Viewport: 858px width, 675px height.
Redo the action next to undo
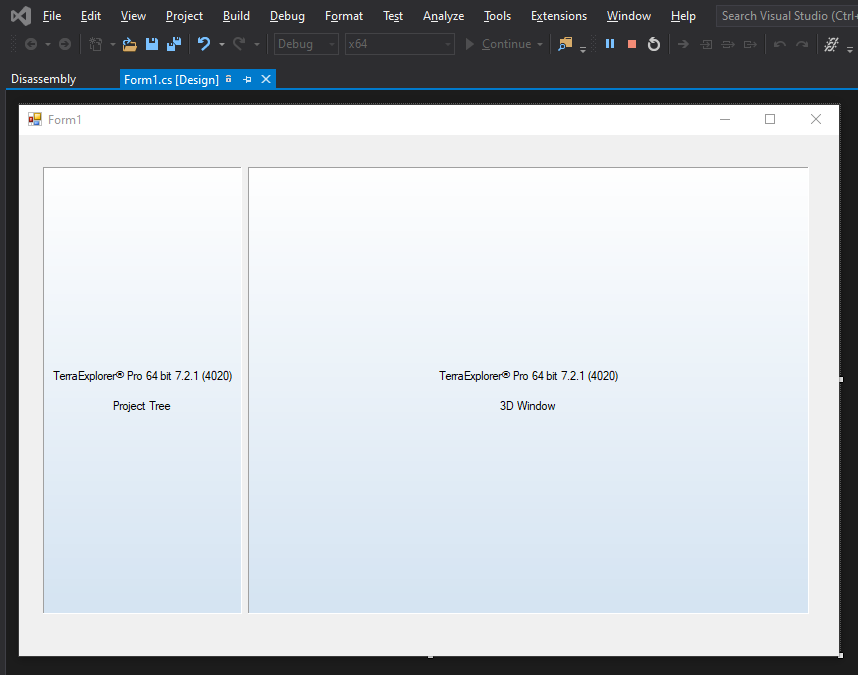click(x=239, y=44)
